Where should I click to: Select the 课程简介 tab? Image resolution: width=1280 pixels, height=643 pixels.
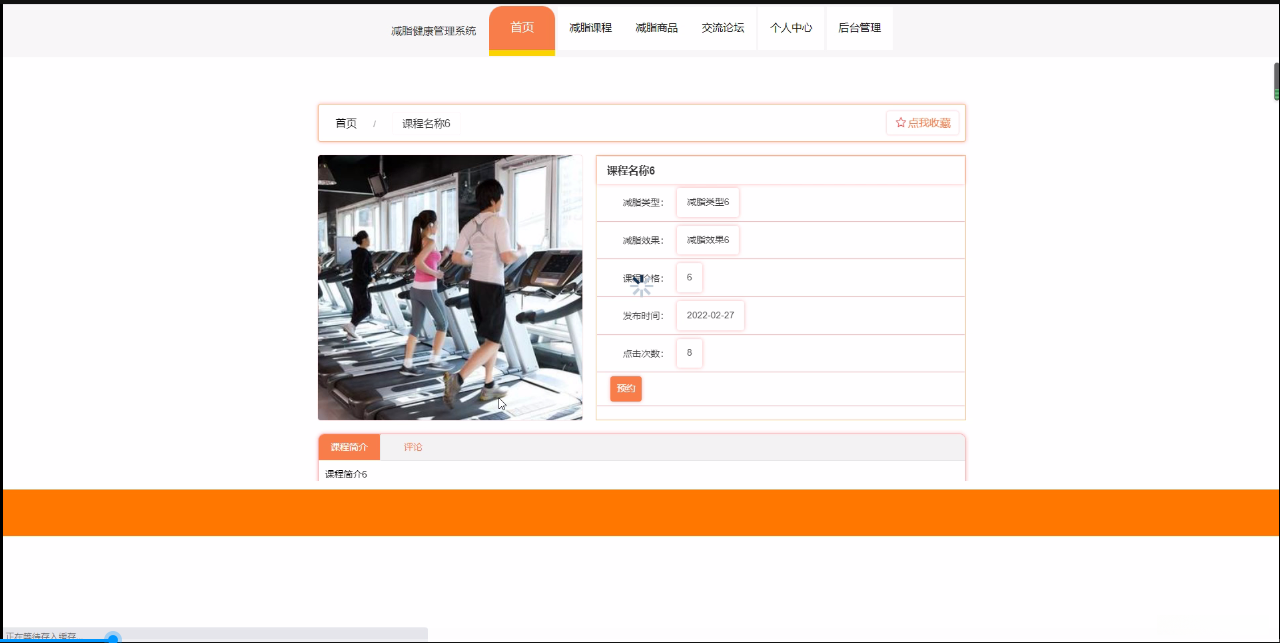pyautogui.click(x=349, y=447)
